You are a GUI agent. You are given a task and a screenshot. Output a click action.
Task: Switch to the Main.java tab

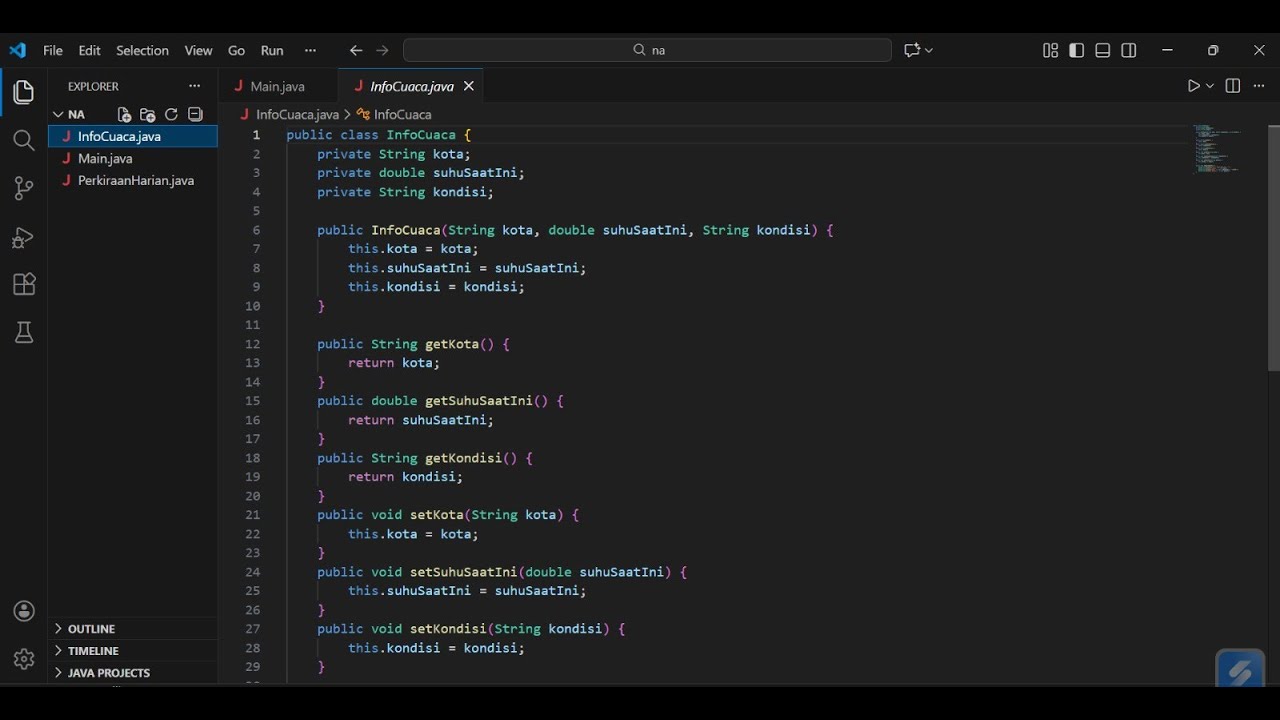click(278, 86)
